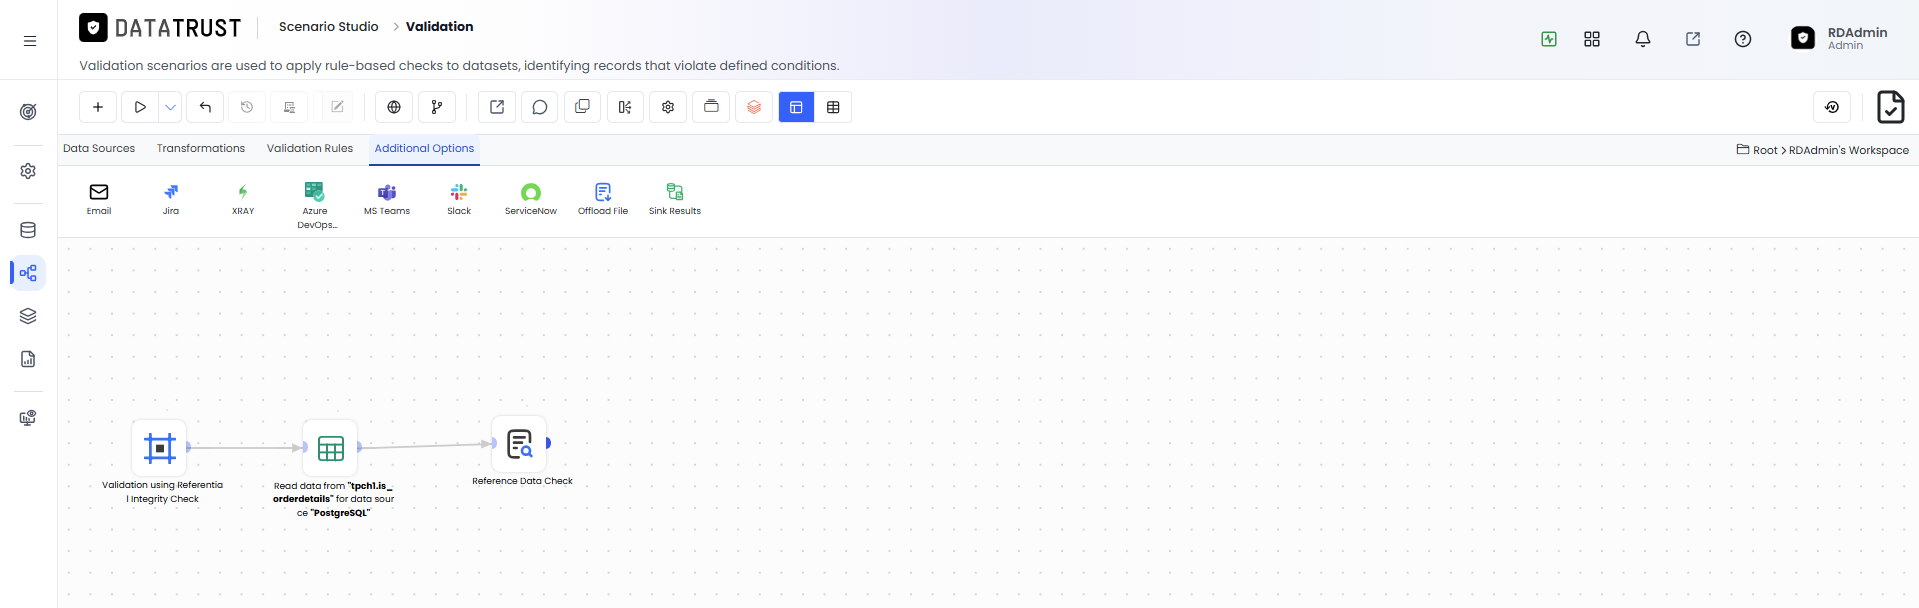Open the apps grid icon
This screenshot has height=608, width=1919.
[1592, 39]
